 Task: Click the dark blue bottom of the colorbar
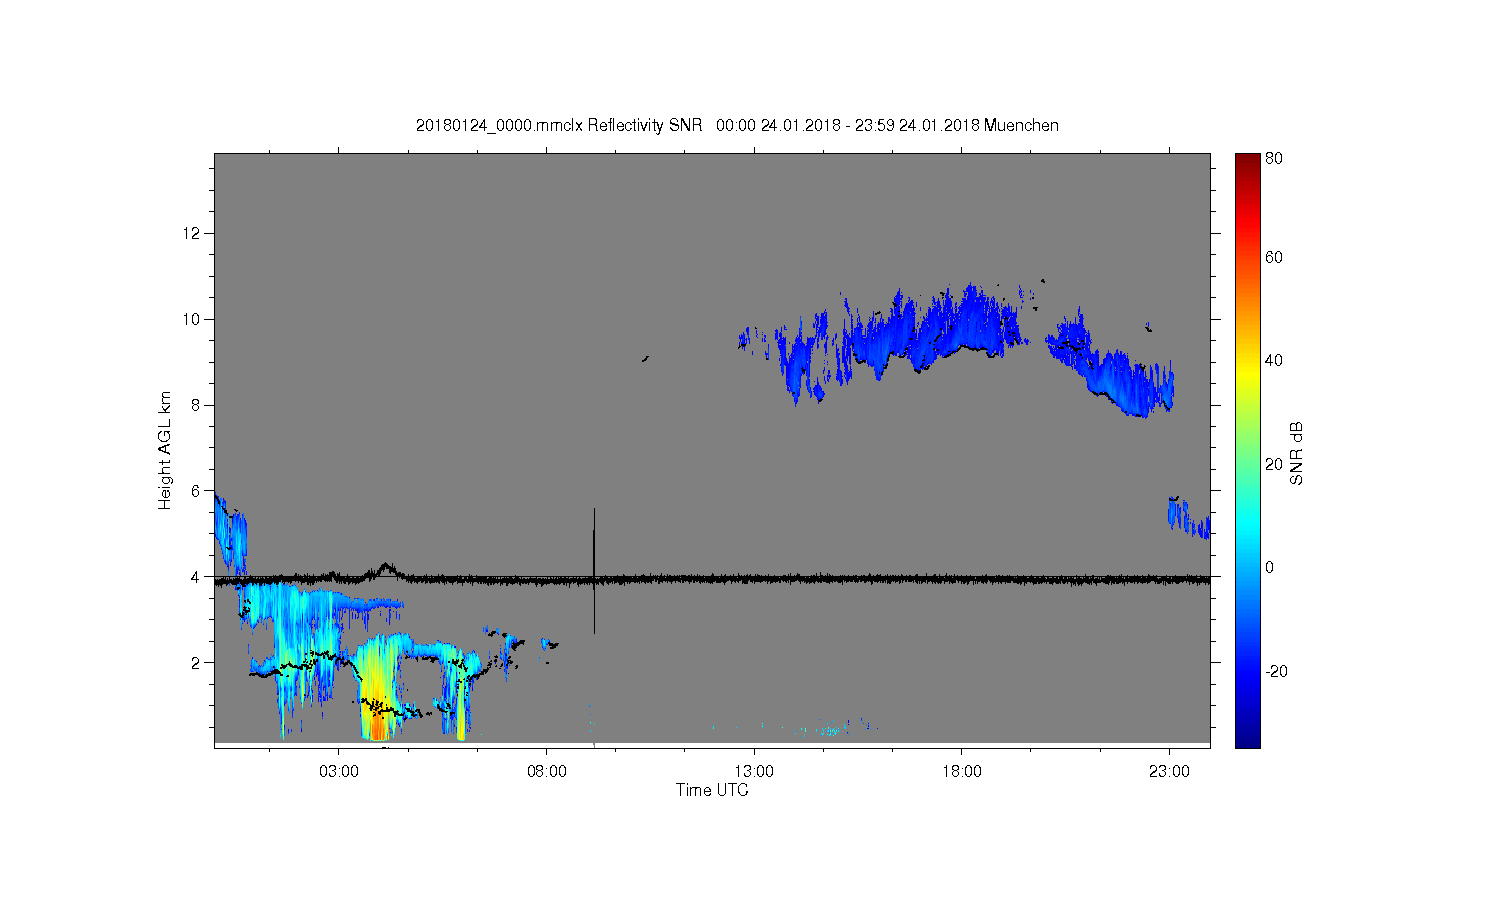pos(1247,737)
